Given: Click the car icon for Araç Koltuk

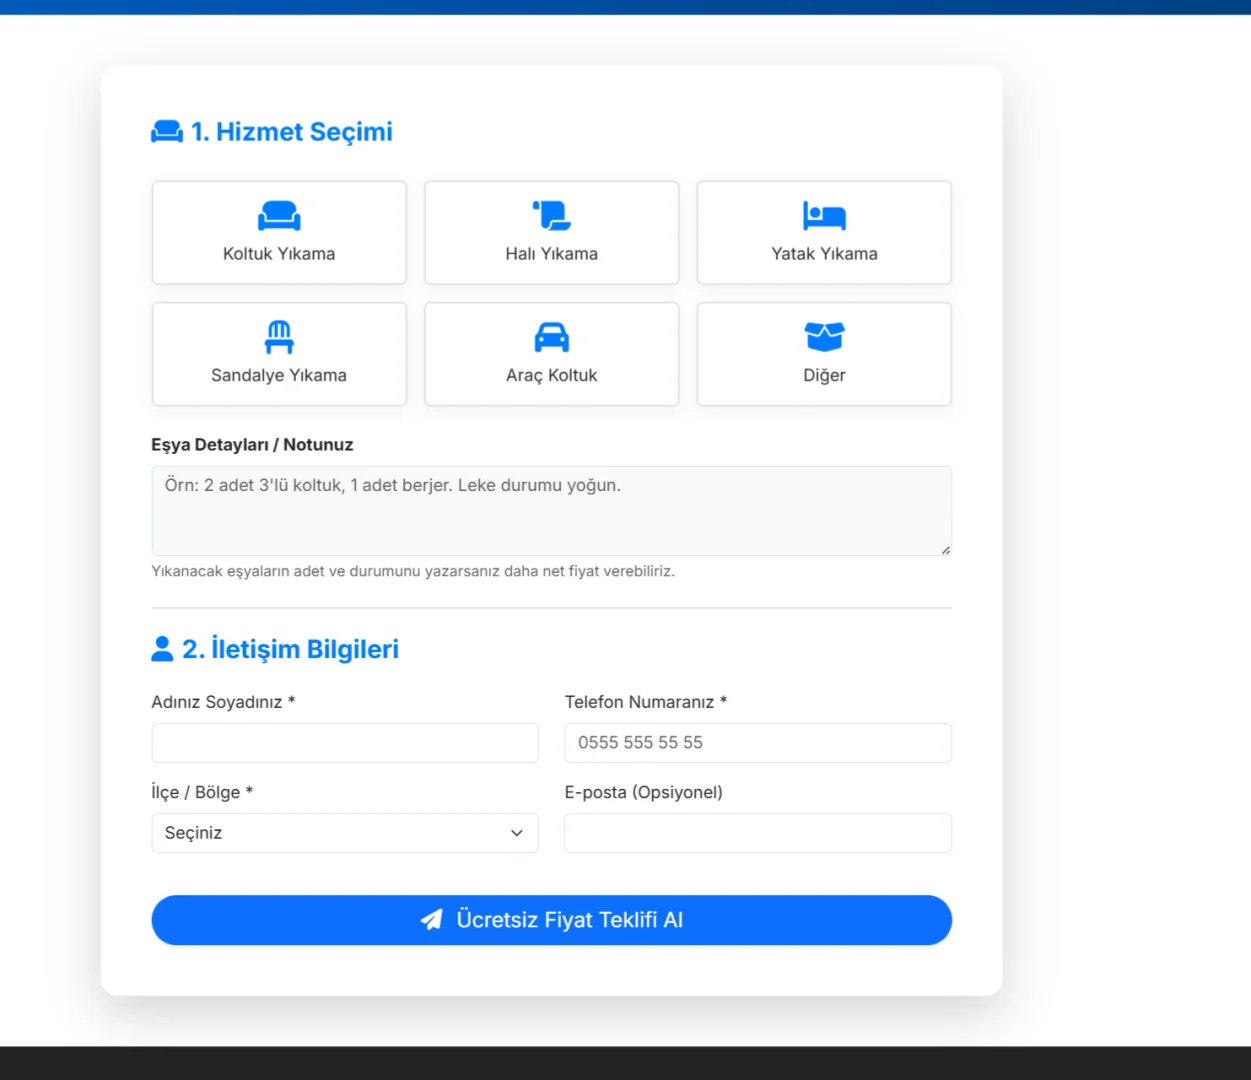Looking at the screenshot, I should click(551, 337).
